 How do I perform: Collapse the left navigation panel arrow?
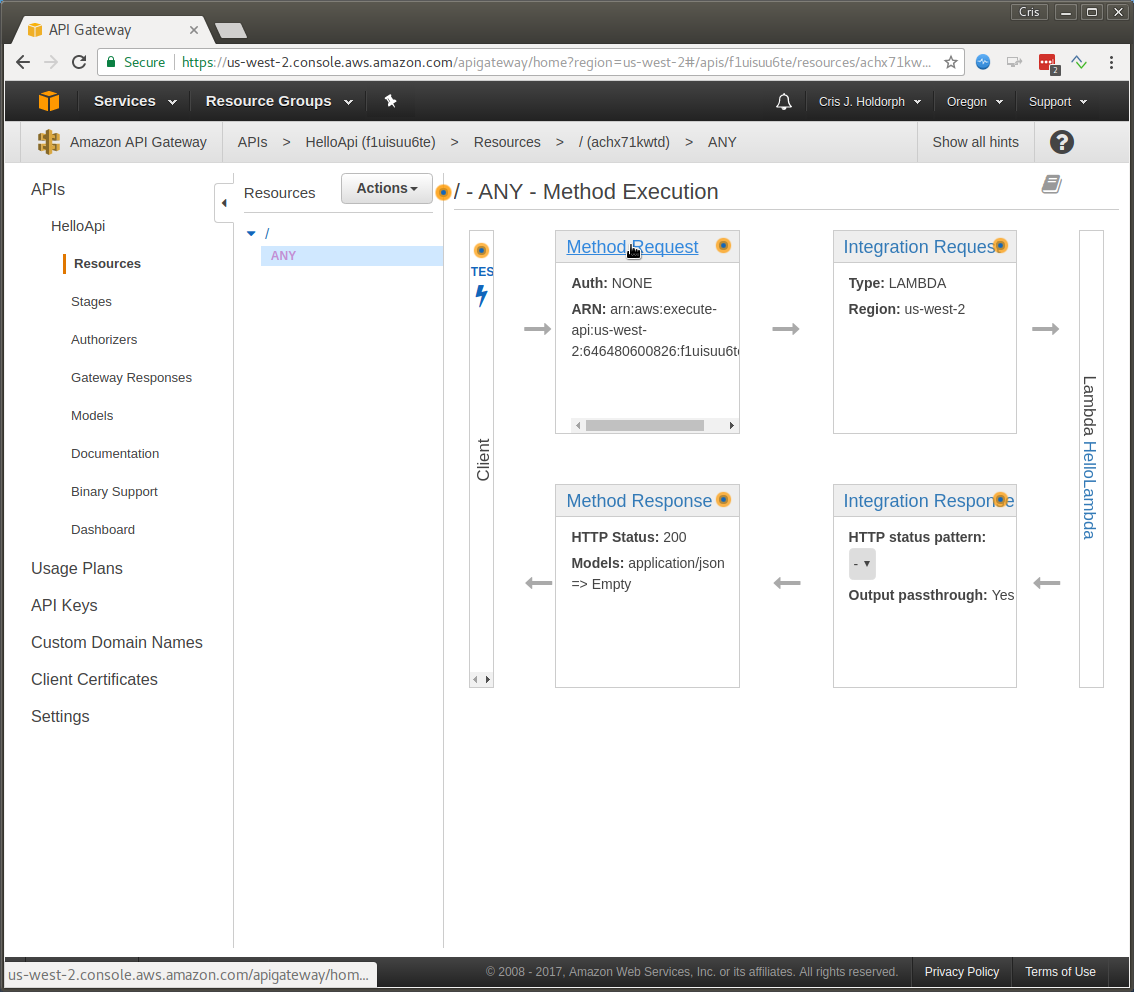pyautogui.click(x=224, y=203)
